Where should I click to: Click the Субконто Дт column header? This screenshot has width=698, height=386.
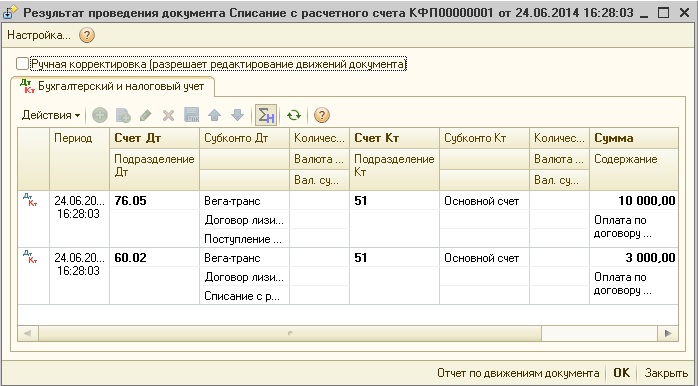(244, 138)
